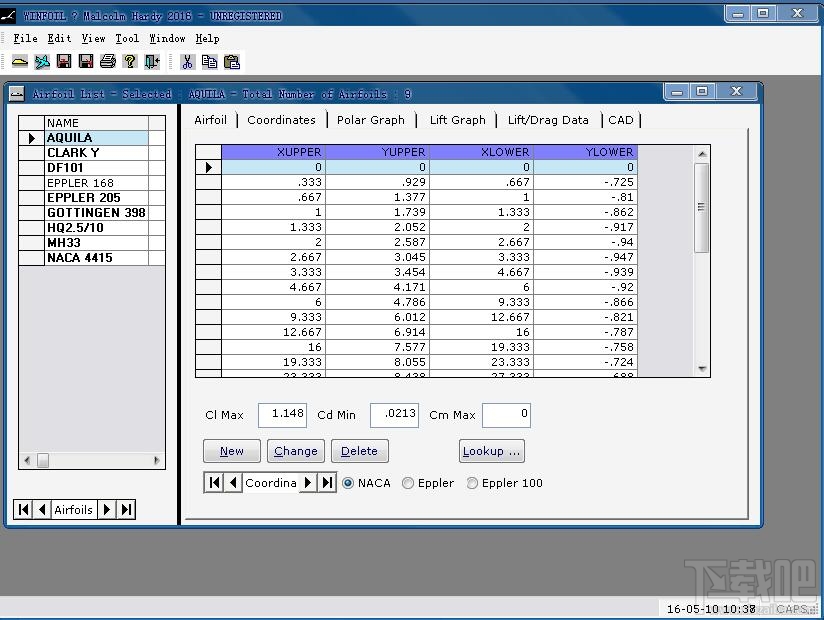Image resolution: width=824 pixels, height=620 pixels.
Task: Choose the Eppler option
Action: click(x=408, y=483)
